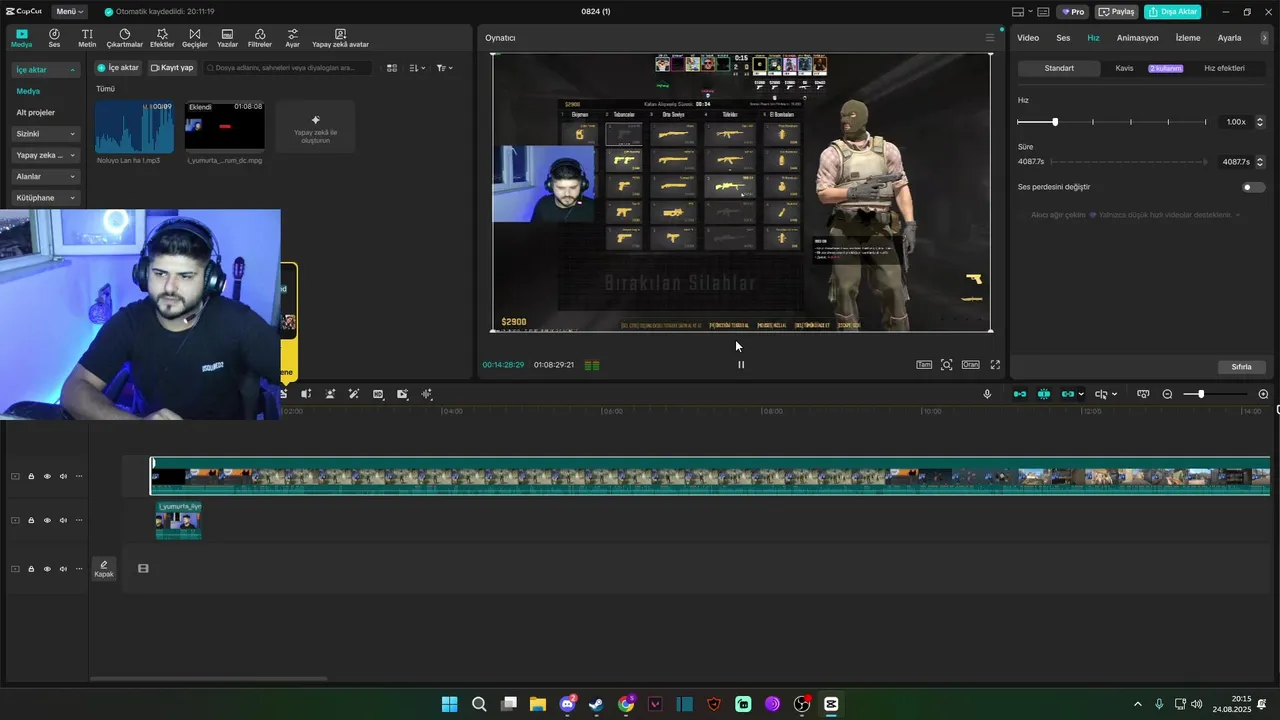This screenshot has height=720, width=1280.
Task: Click the Tam quality icon in player
Action: coord(924,365)
